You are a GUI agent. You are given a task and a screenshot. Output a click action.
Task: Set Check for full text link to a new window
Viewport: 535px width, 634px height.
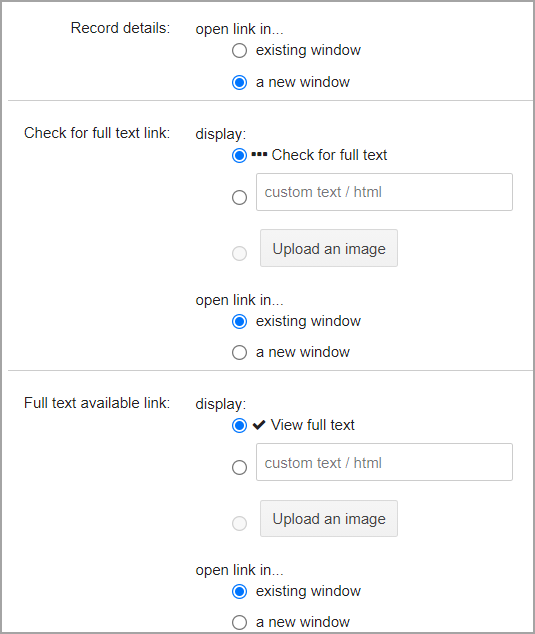[x=239, y=353]
